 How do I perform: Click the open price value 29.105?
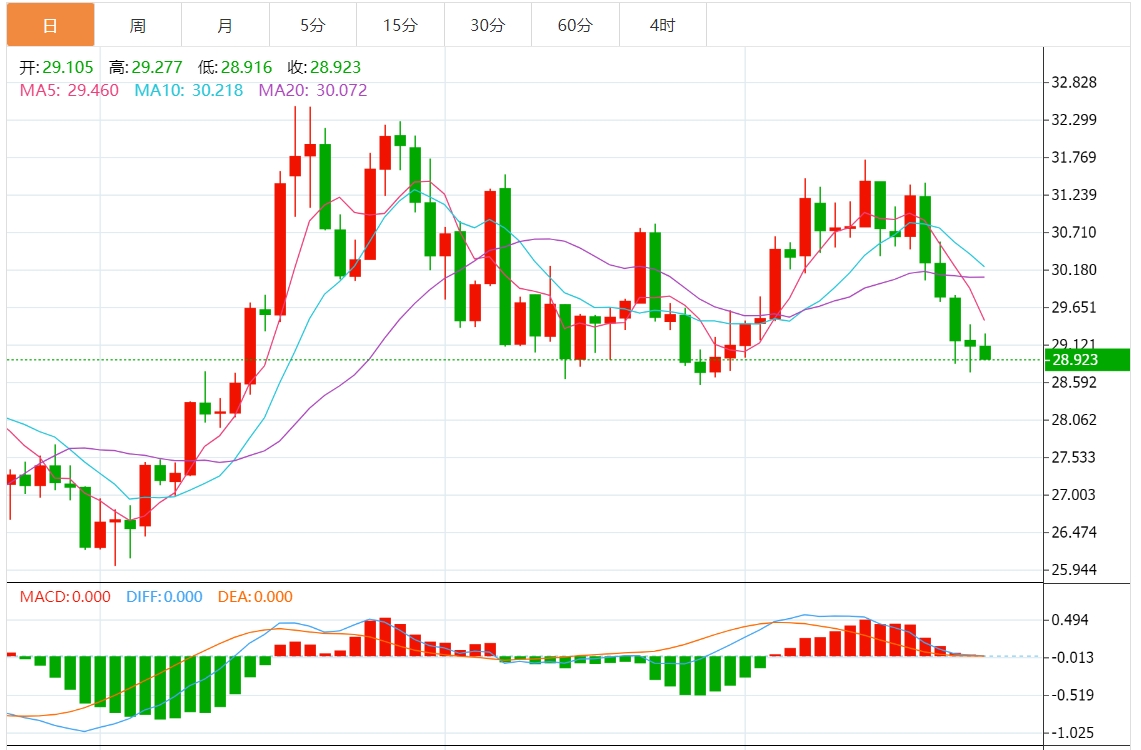pos(68,68)
